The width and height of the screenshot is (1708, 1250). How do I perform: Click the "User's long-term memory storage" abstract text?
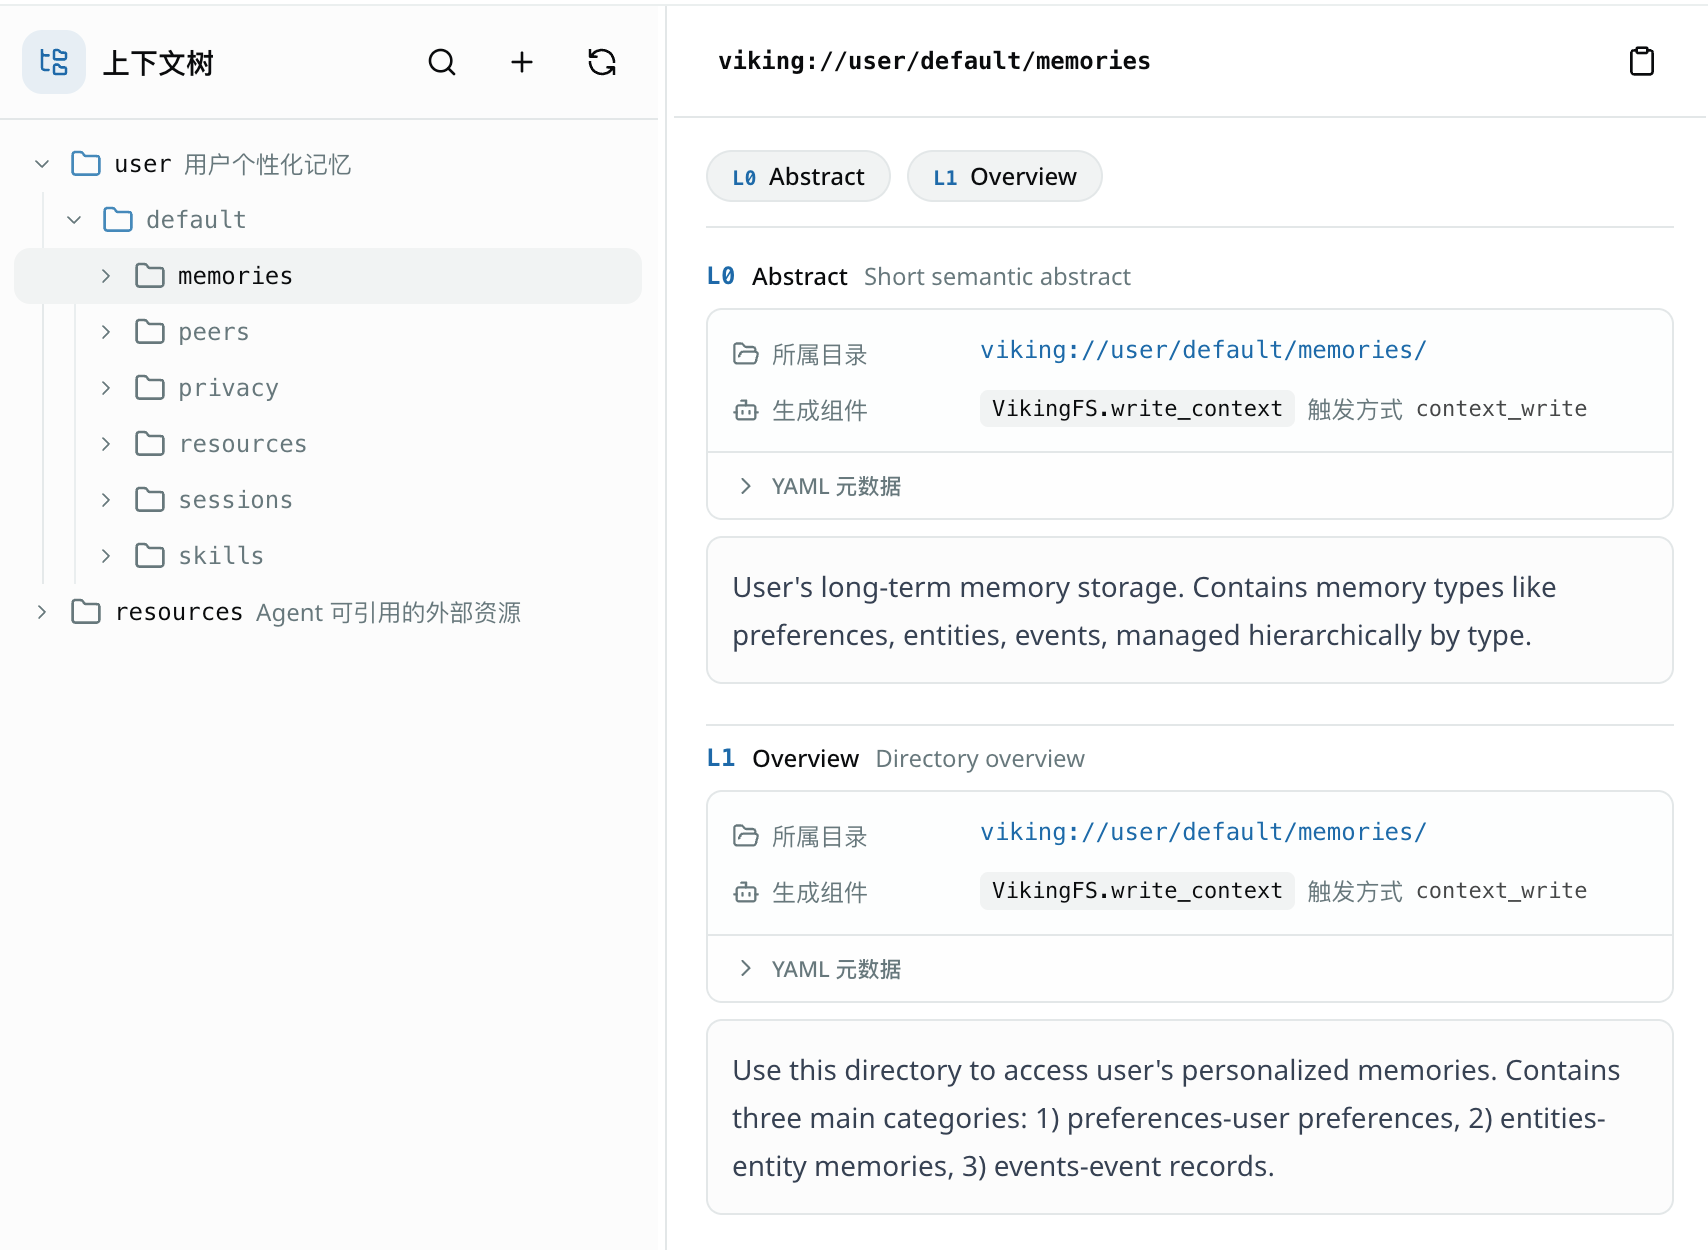[1144, 611]
